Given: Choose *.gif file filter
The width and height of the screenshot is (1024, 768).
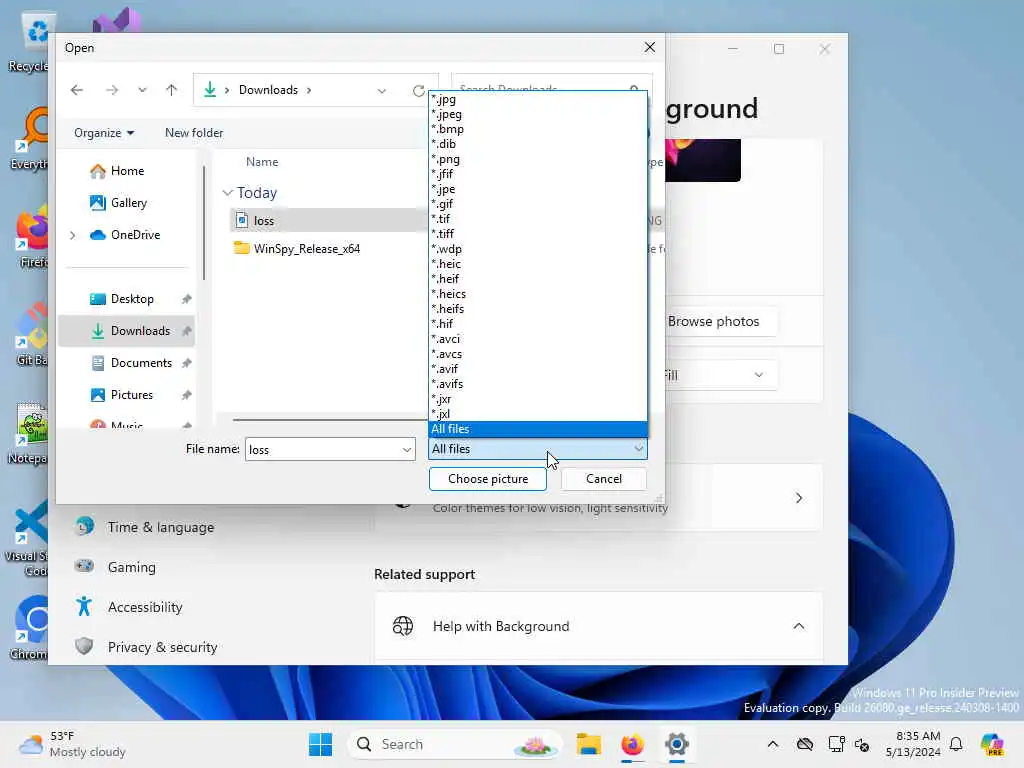Looking at the screenshot, I should (538, 204).
